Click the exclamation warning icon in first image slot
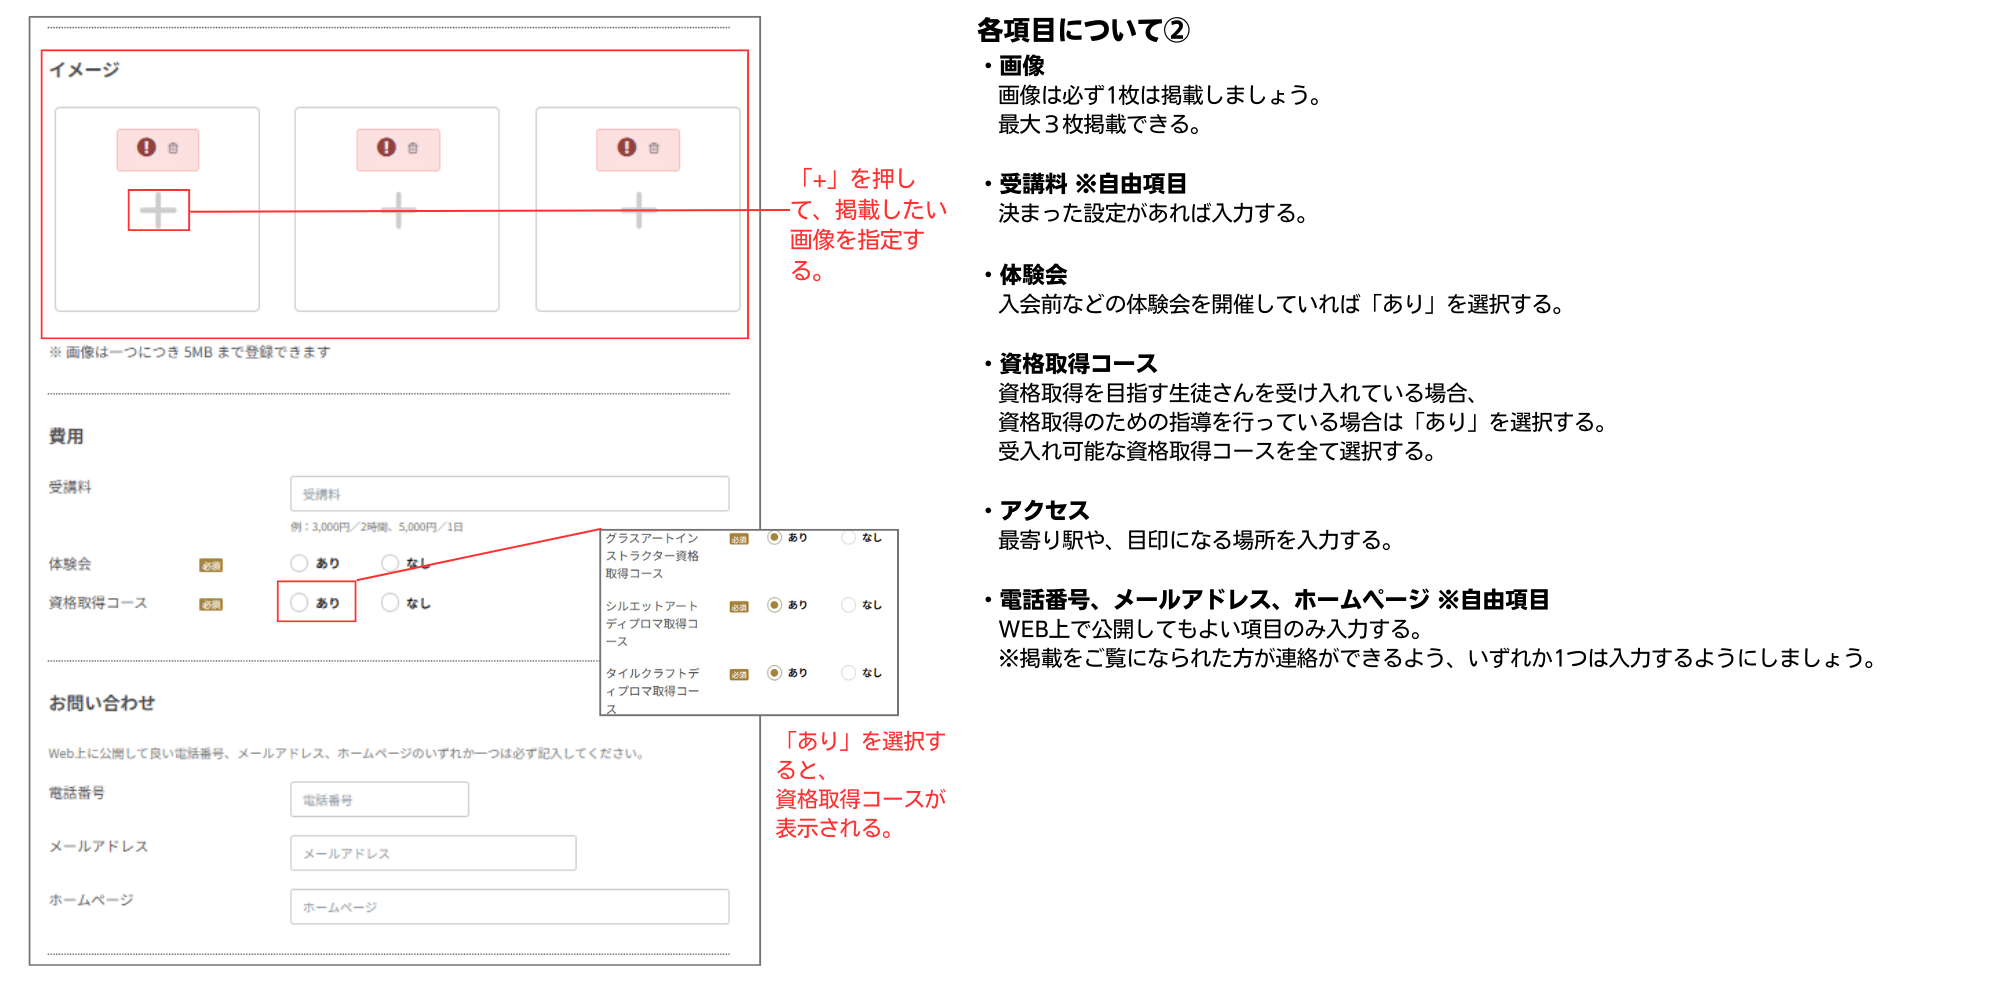This screenshot has width=2000, height=1000. 147,147
